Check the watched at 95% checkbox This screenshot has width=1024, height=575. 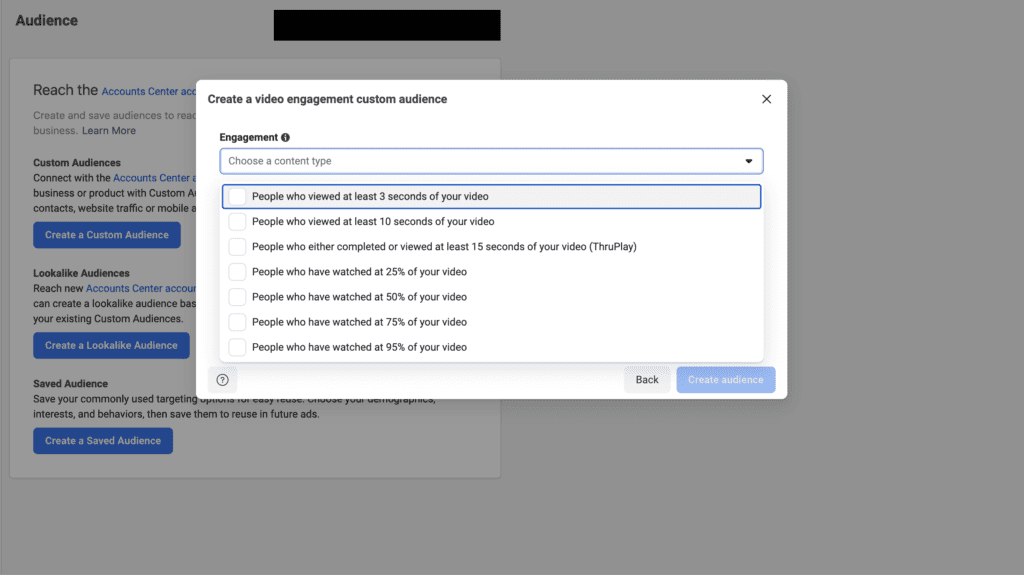click(237, 348)
